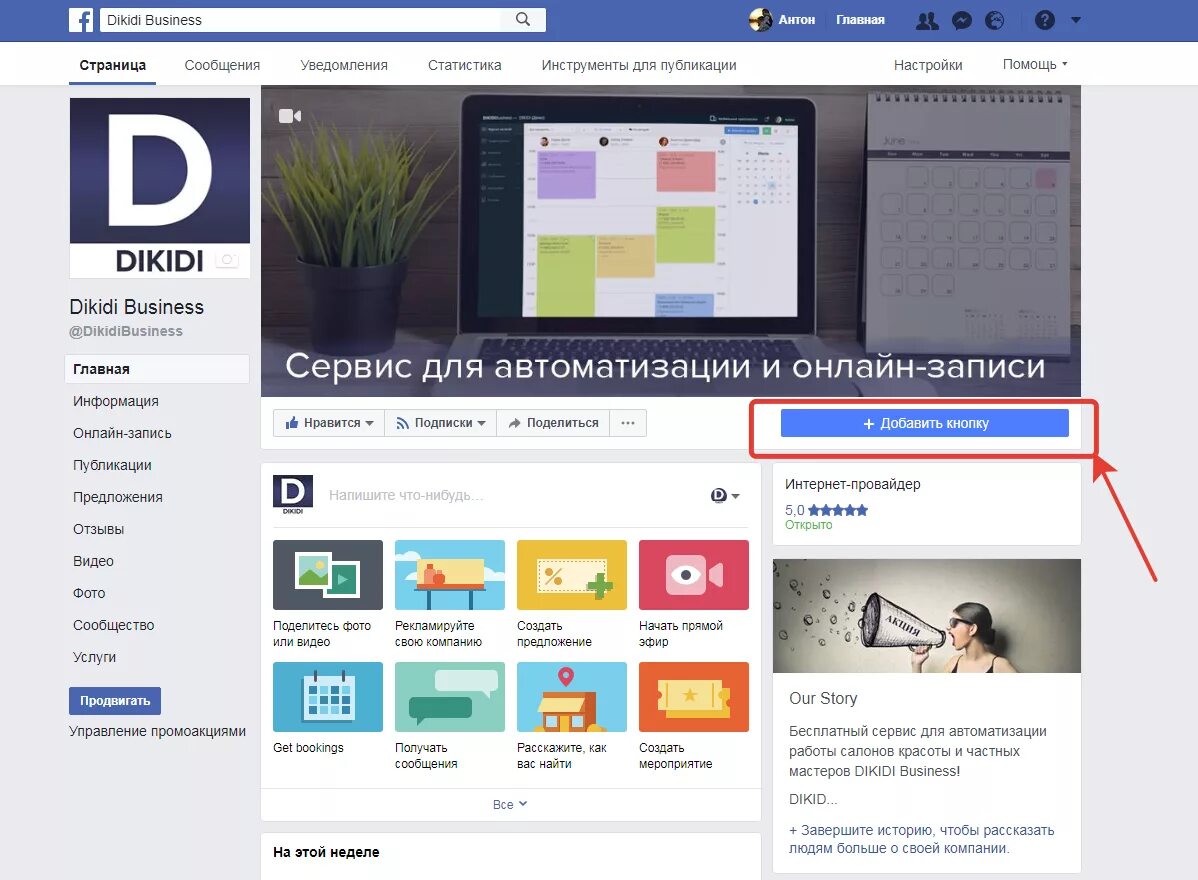Open Messenger icon in top bar

pos(961,21)
